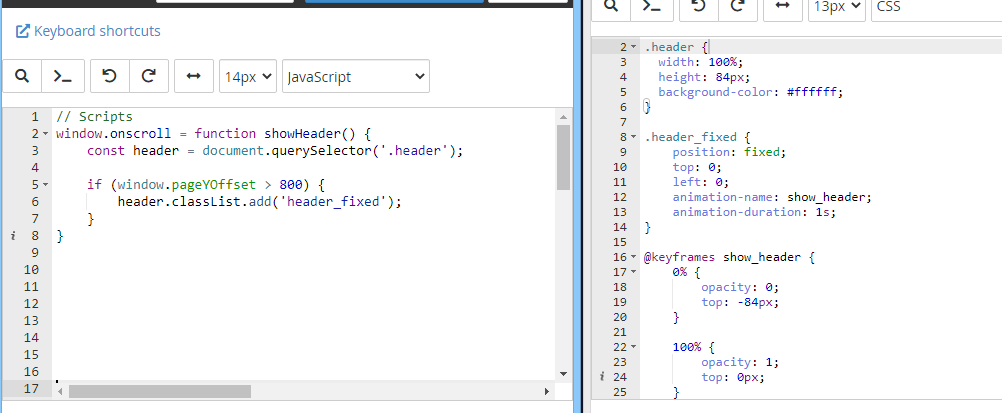Click 'showHeader' function name in JavaScript
1002x413 pixels.
(x=302, y=134)
